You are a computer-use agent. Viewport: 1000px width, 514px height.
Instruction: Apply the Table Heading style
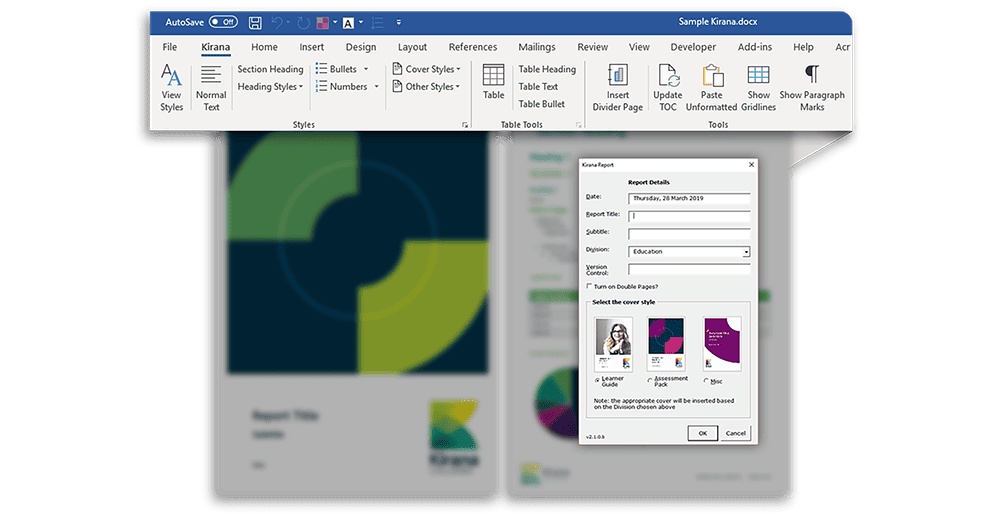pyautogui.click(x=547, y=69)
